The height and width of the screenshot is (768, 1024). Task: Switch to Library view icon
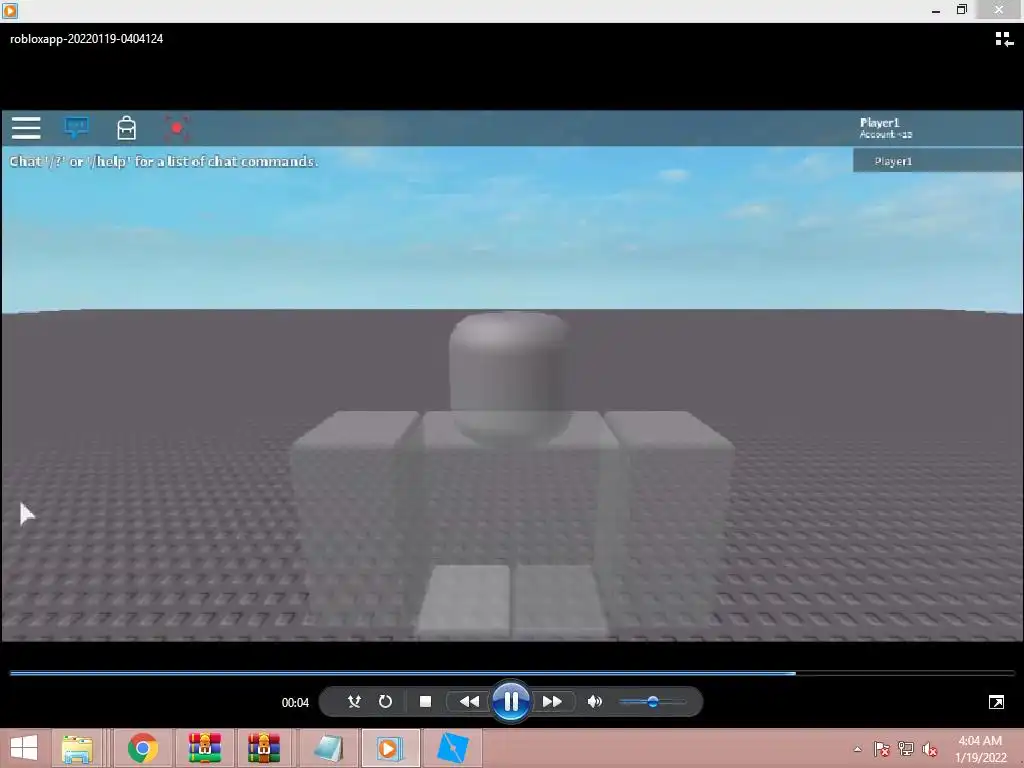click(1004, 39)
